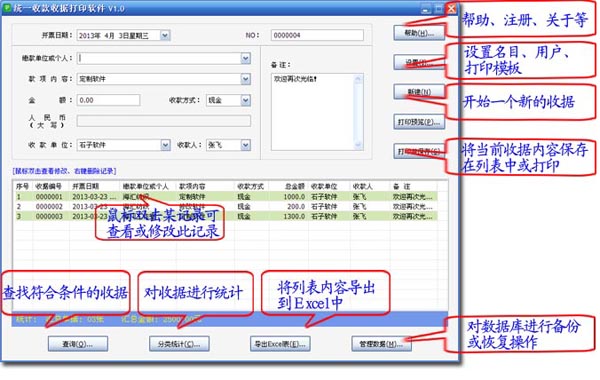This screenshot has height=380, width=600.
Task: Open 管理数据(M) manage data button
Action: [381, 344]
